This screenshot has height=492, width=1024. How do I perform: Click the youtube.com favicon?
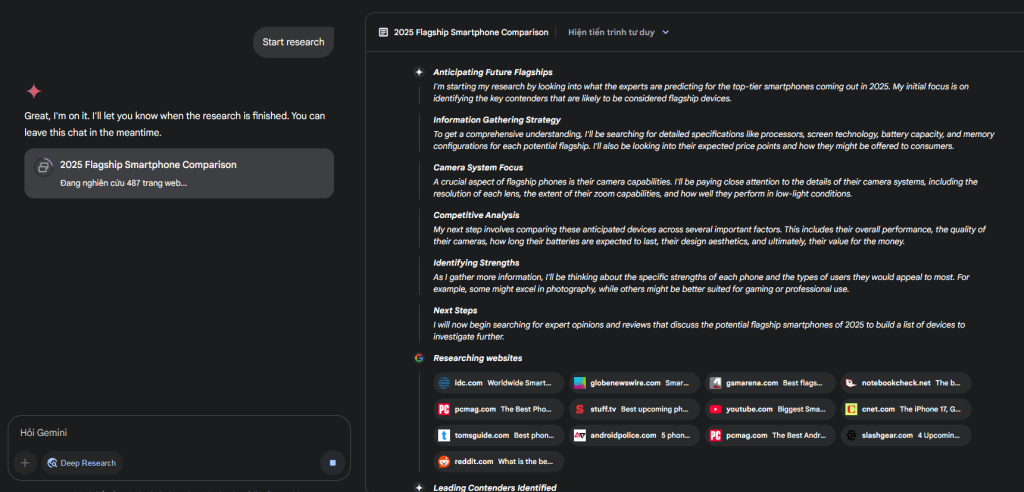coord(715,409)
